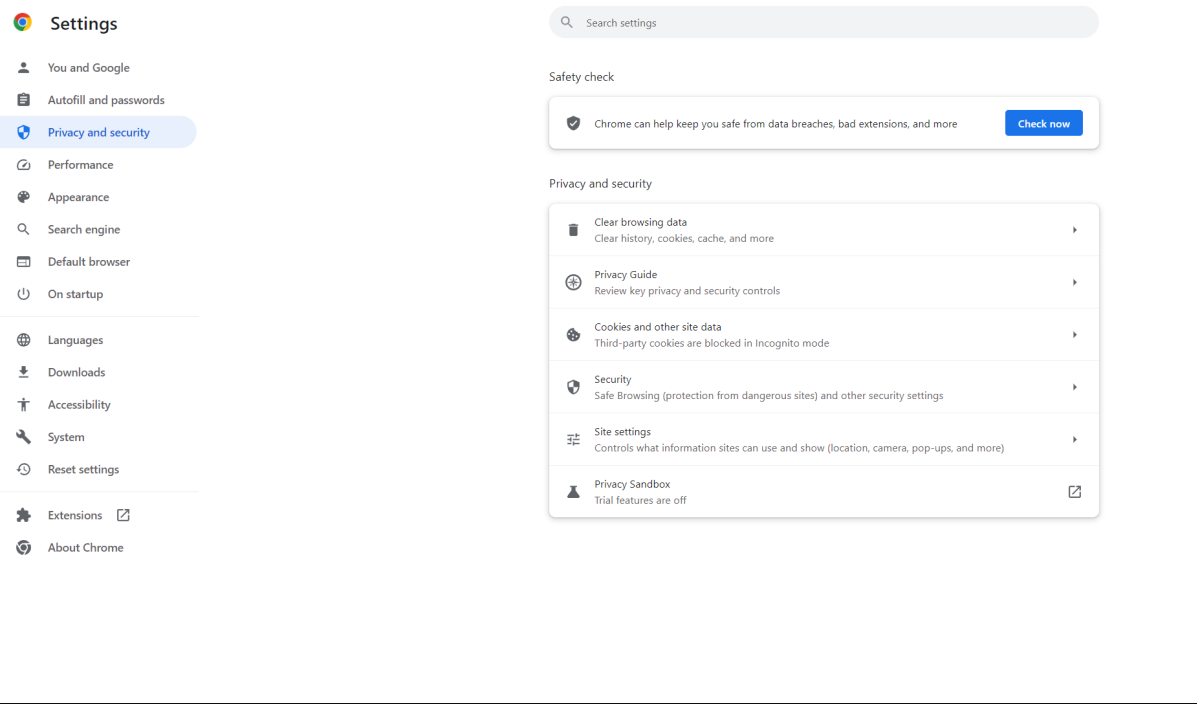Click 'Third-party cookies are blocked in Incognito mode' text
Screen dimensions: 1197x704
711,343
